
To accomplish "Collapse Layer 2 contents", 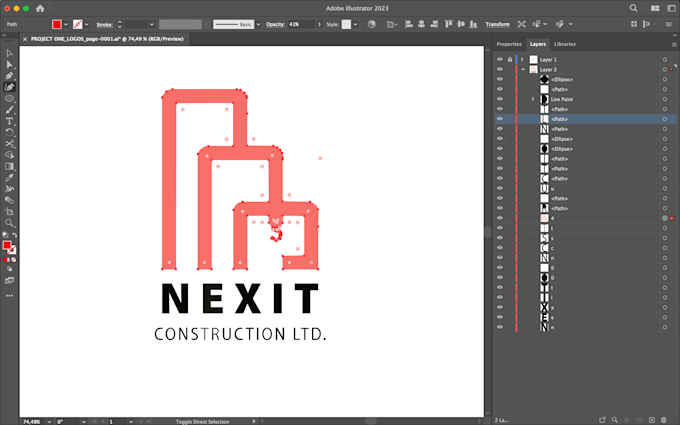I will click(x=523, y=69).
